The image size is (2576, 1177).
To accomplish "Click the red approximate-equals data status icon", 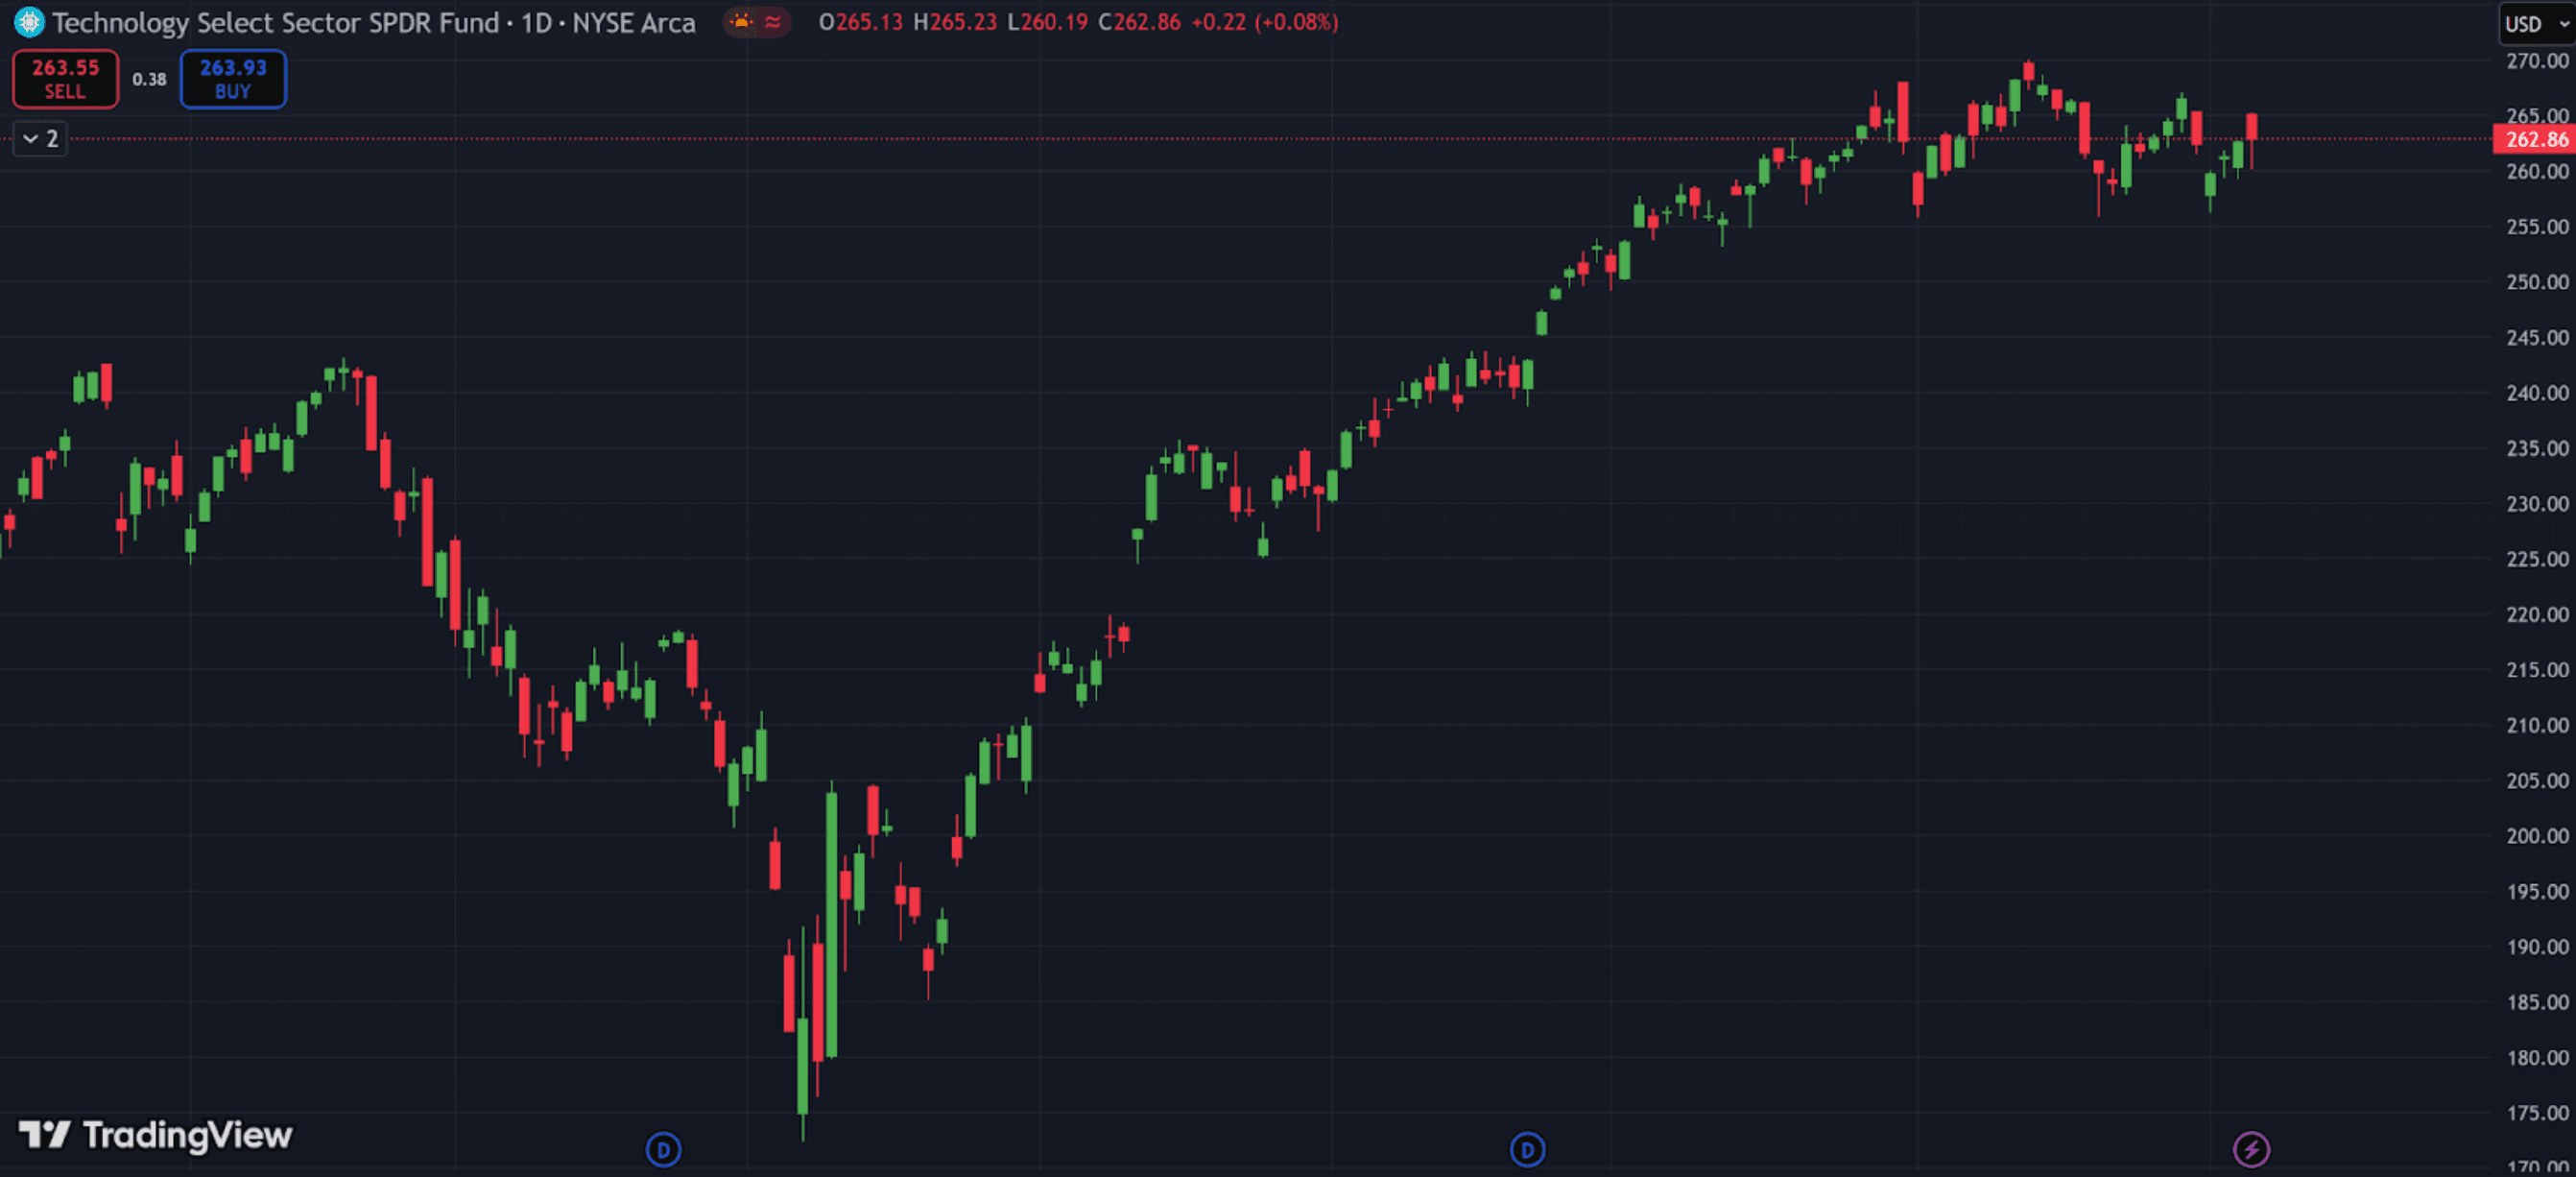I will [773, 21].
